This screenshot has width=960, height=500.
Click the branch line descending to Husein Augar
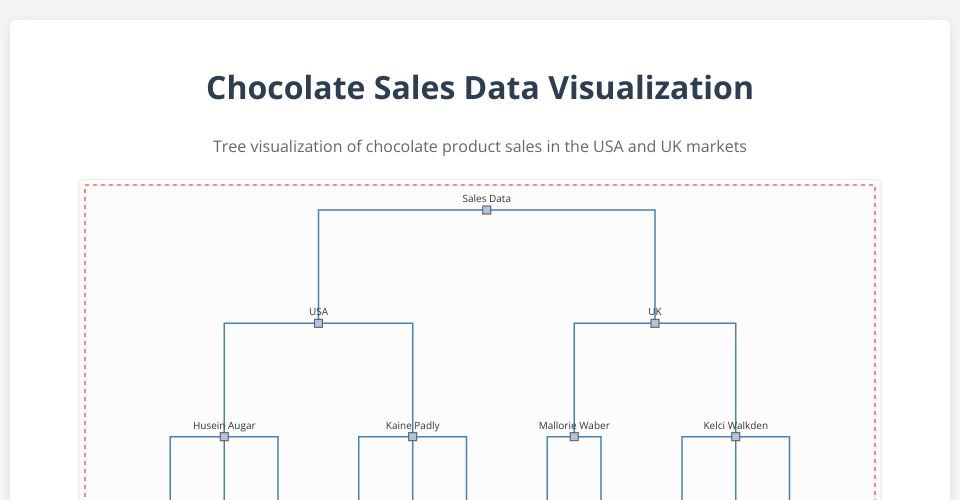224,375
